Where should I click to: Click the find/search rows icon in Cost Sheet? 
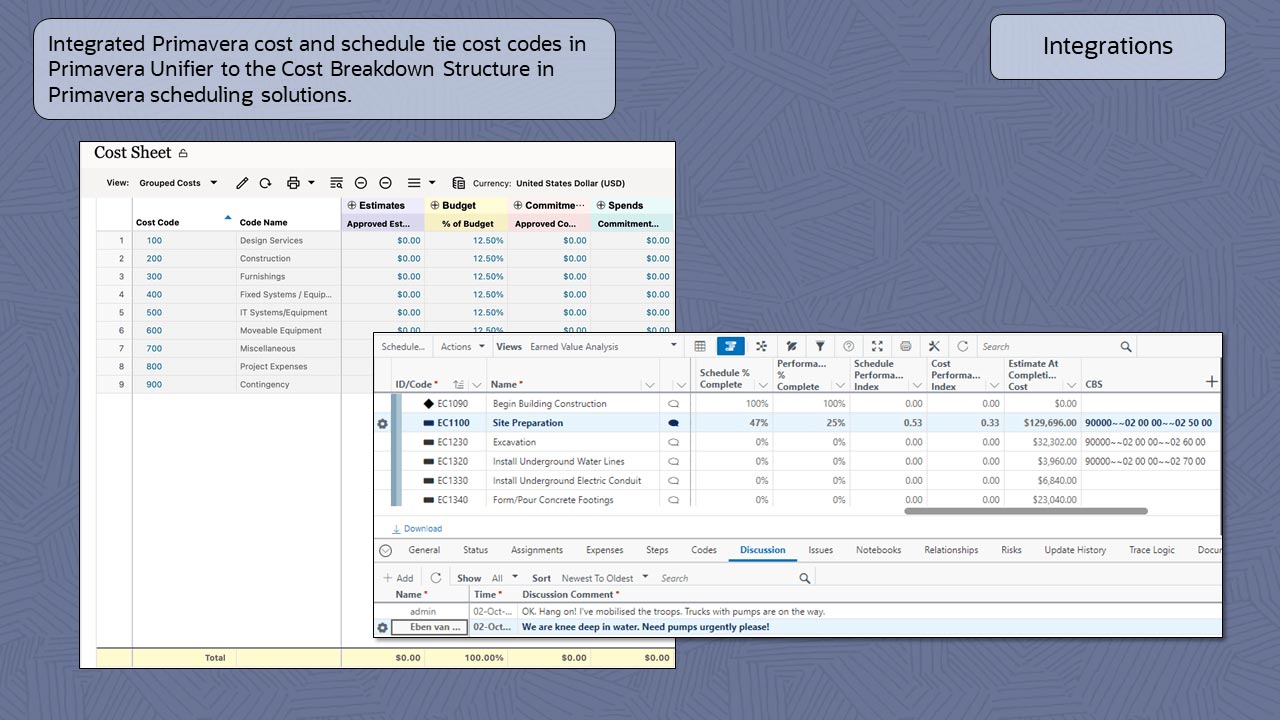coord(336,183)
